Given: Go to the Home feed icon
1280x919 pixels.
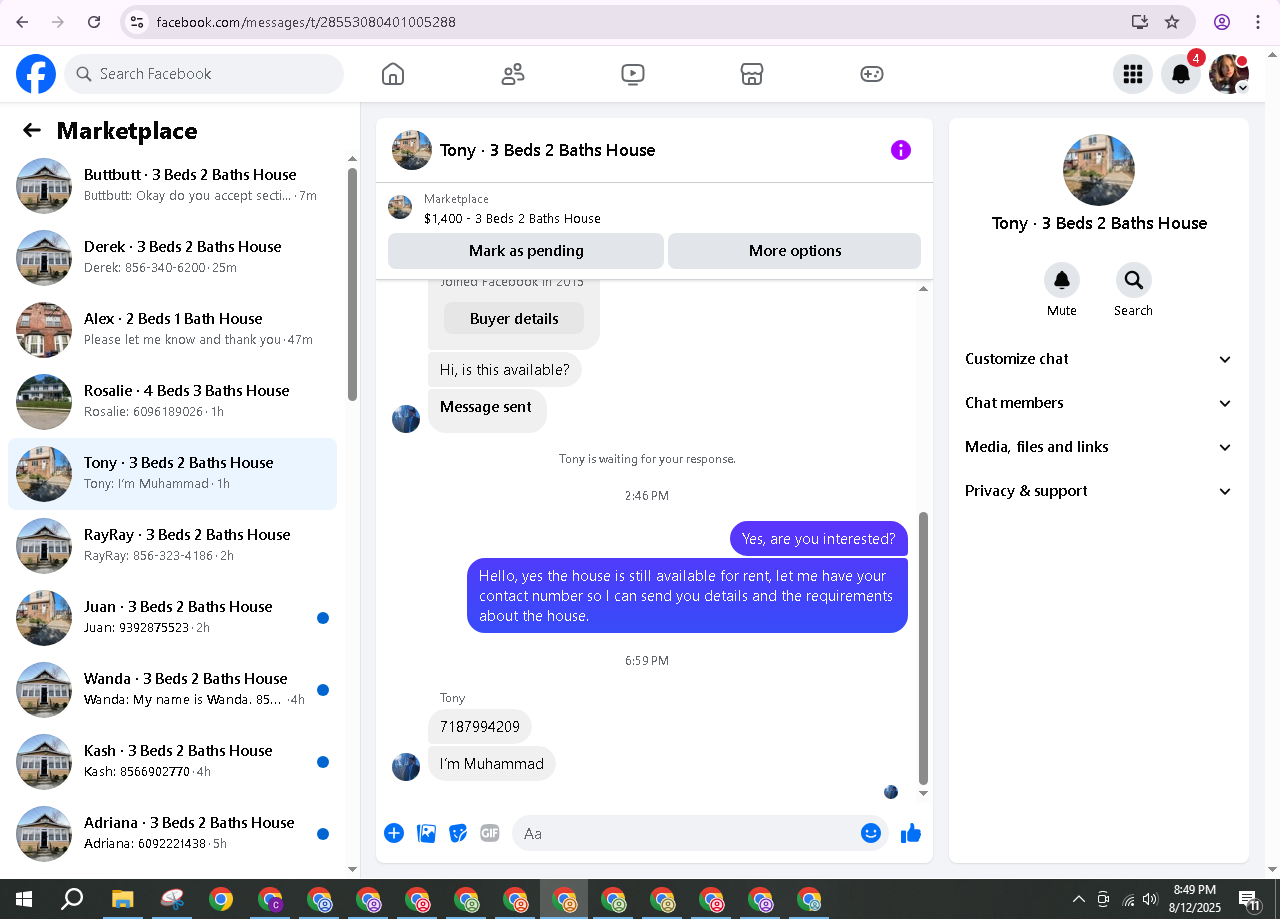Looking at the screenshot, I should (x=393, y=74).
